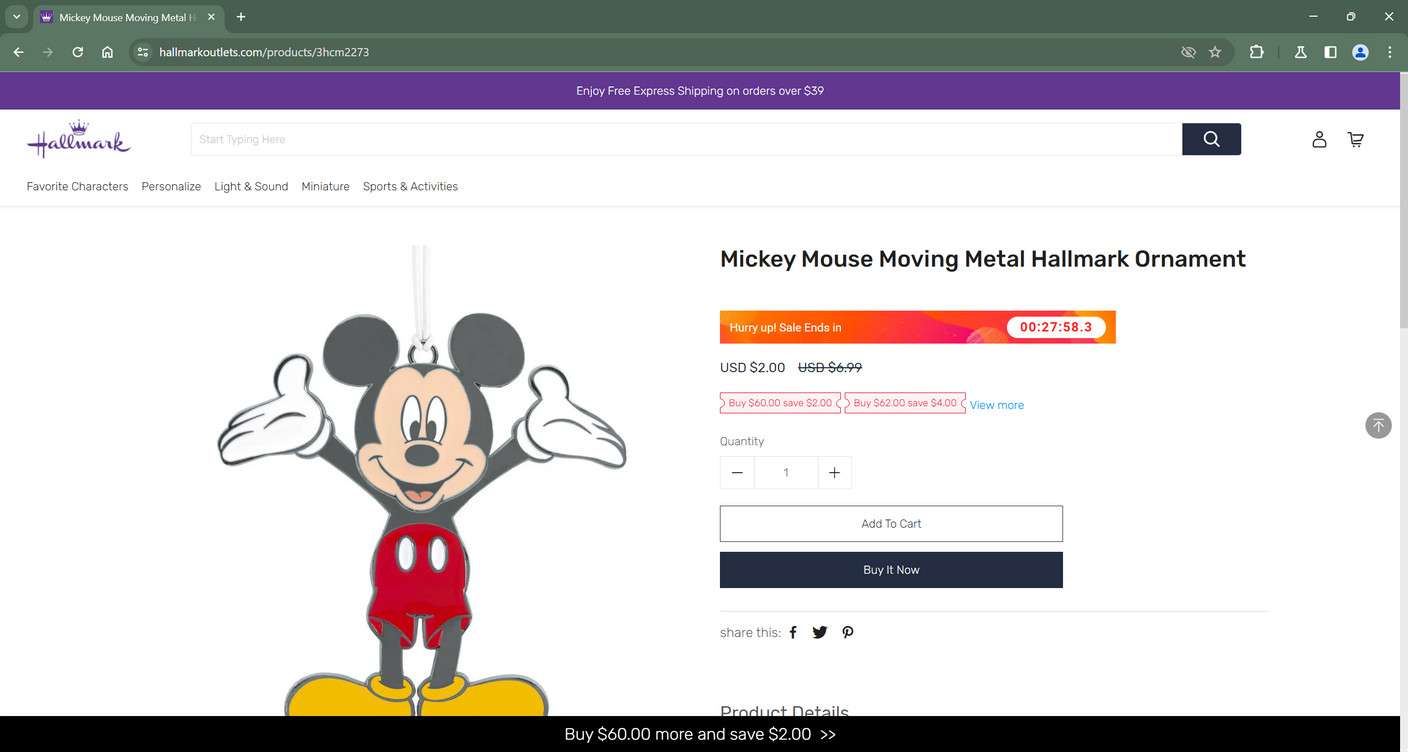Share the product via the Facebook icon
Image resolution: width=1408 pixels, height=752 pixels.
tap(793, 632)
